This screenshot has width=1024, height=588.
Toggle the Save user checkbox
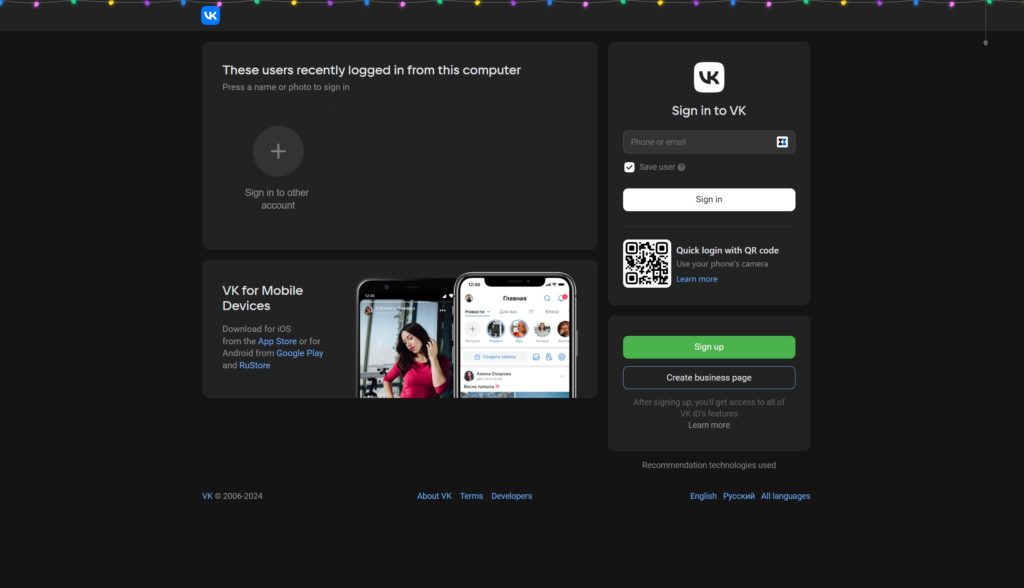click(629, 167)
